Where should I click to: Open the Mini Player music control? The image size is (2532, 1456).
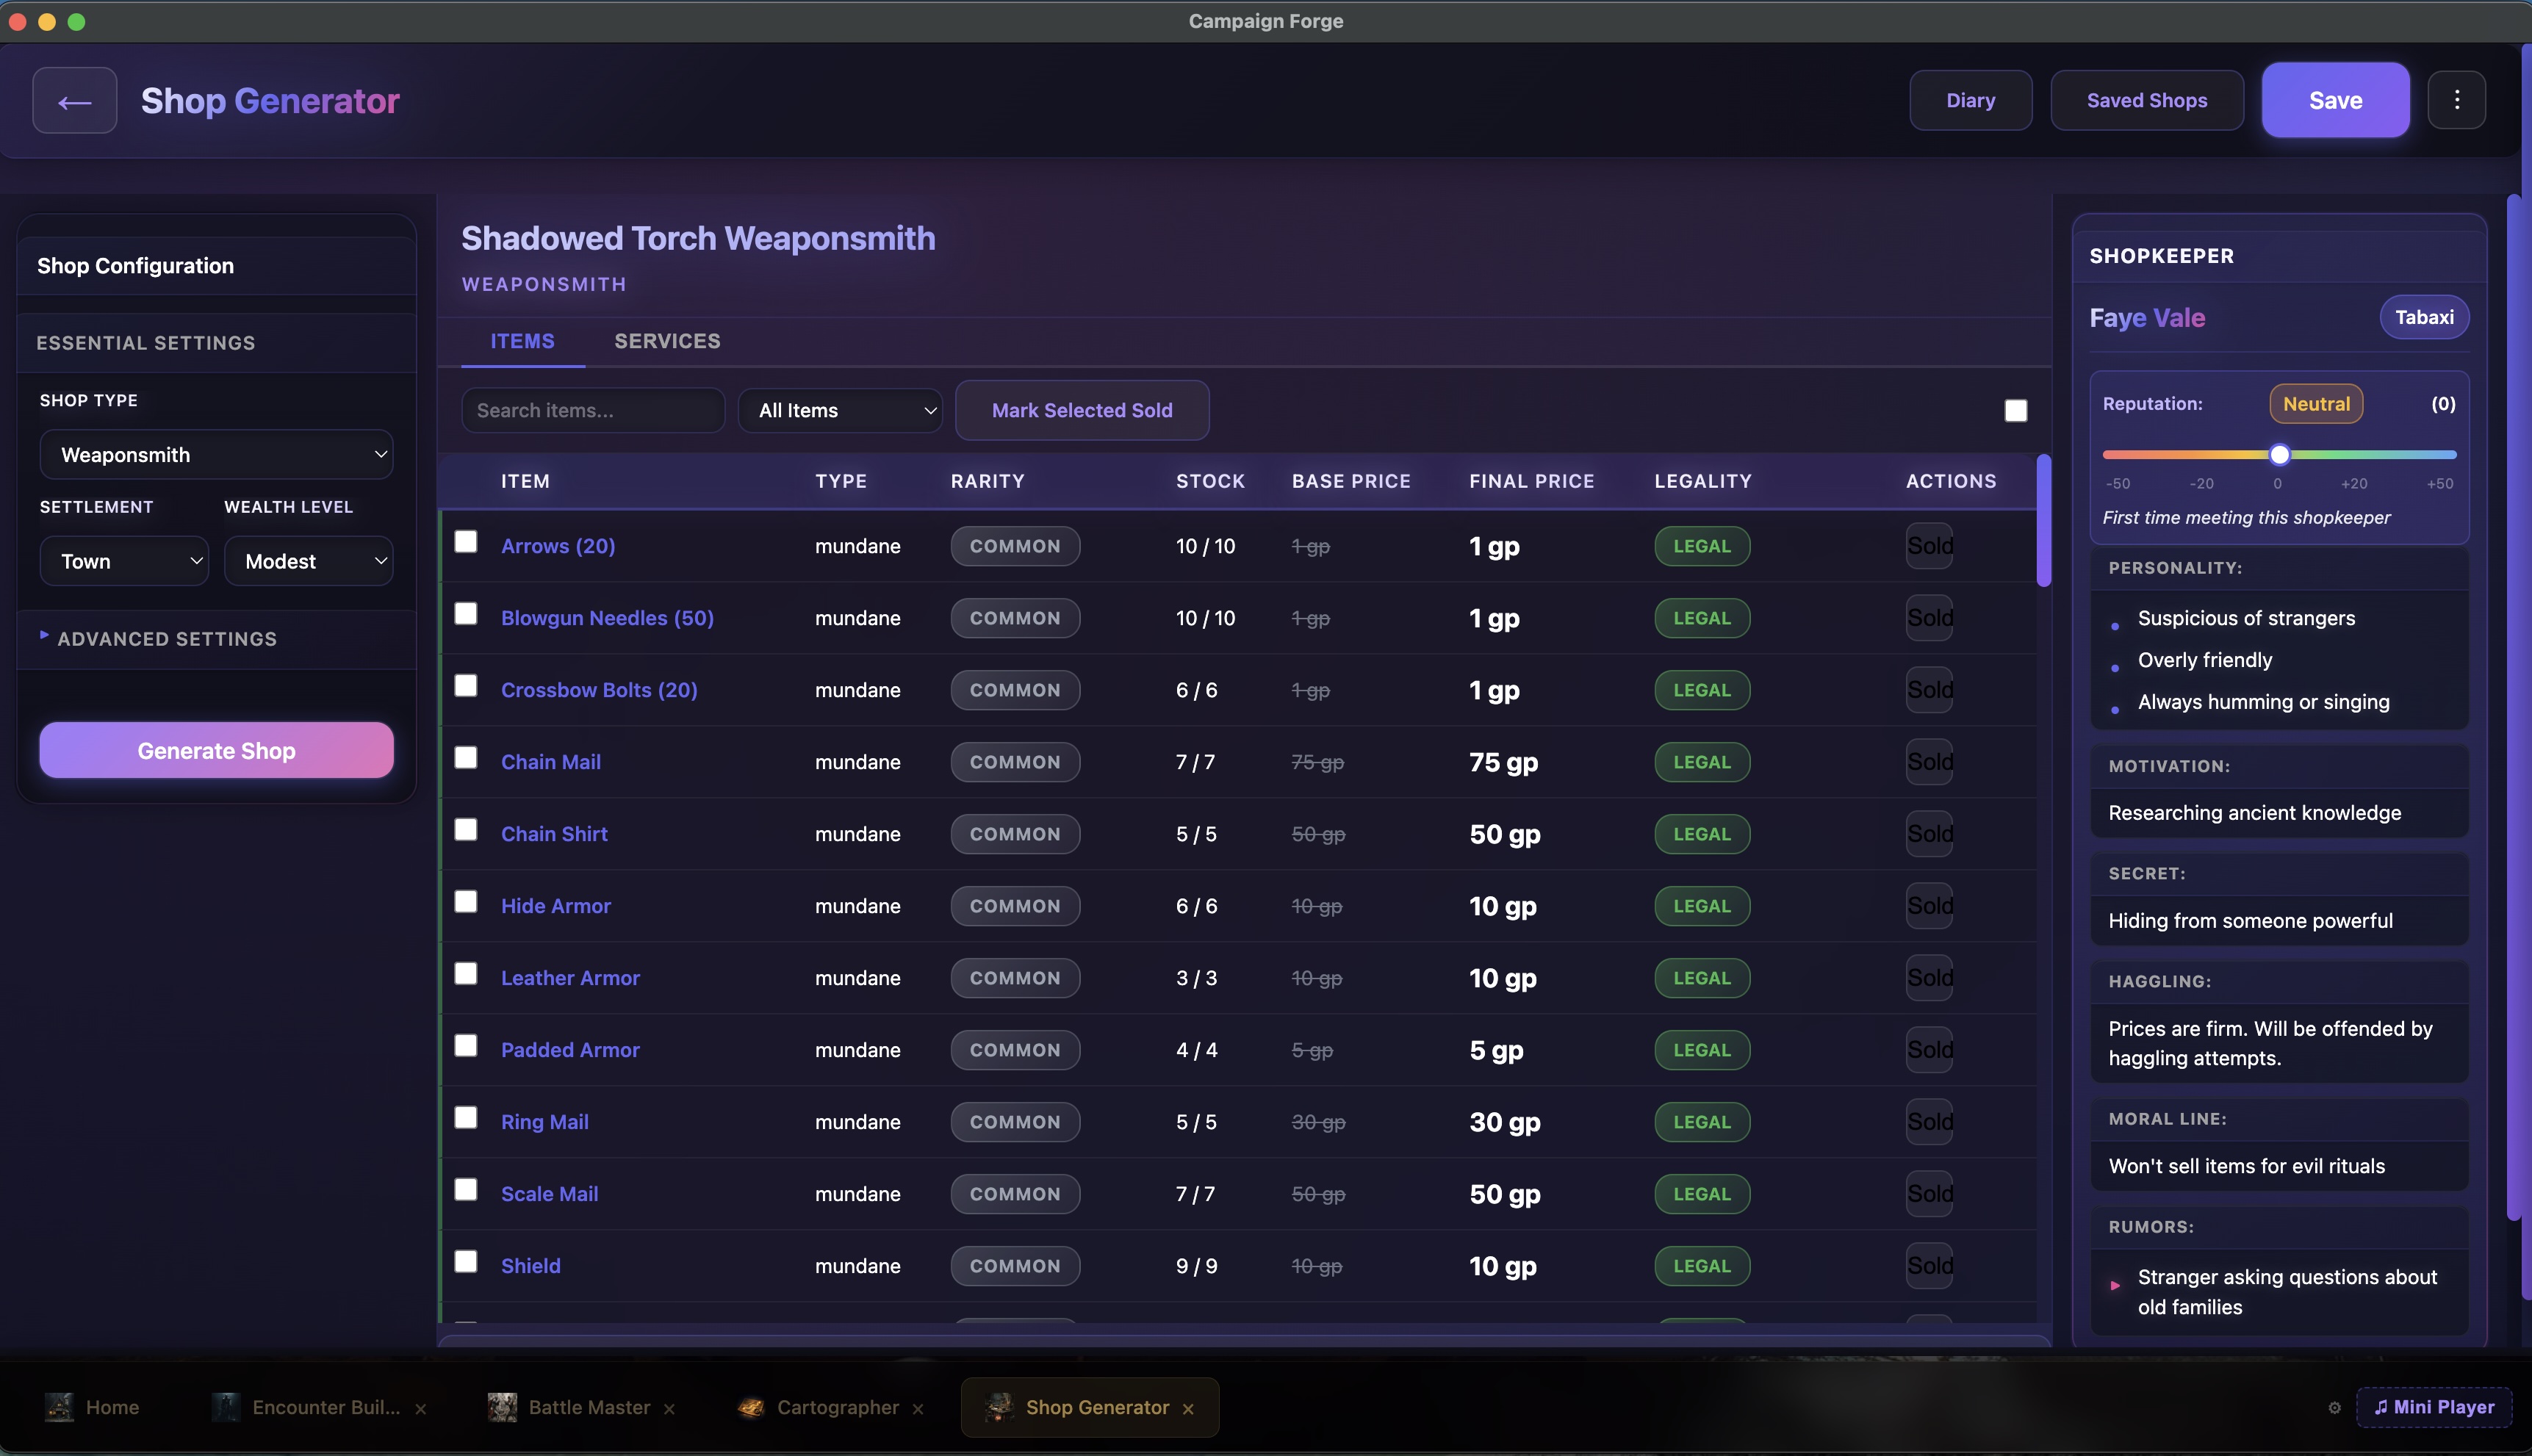(x=2434, y=1407)
